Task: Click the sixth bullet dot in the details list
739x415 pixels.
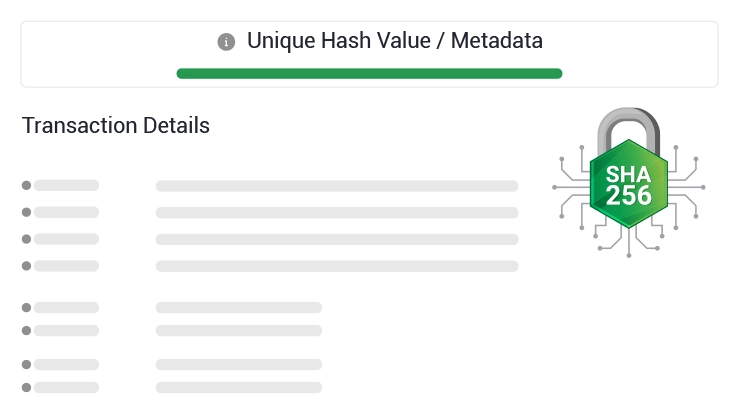Action: [x=27, y=330]
